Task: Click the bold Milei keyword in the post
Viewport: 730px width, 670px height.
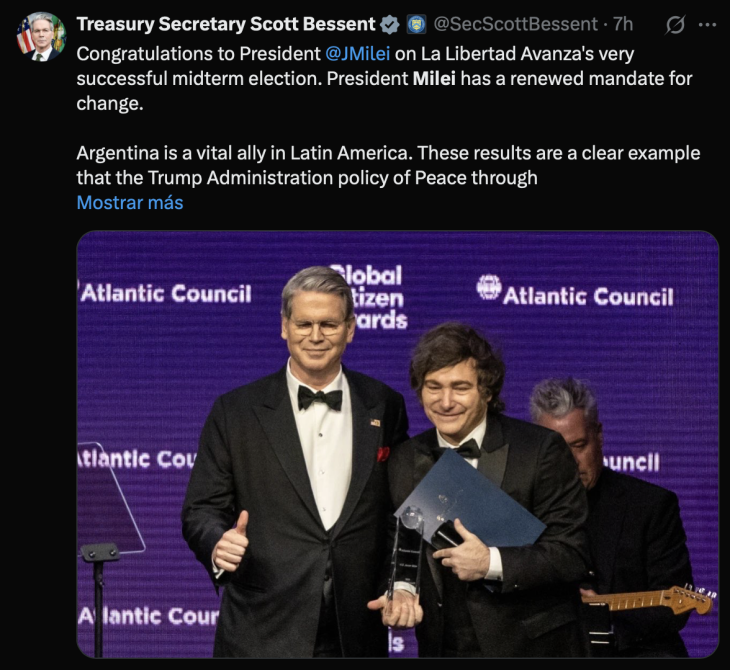Action: tap(434, 78)
